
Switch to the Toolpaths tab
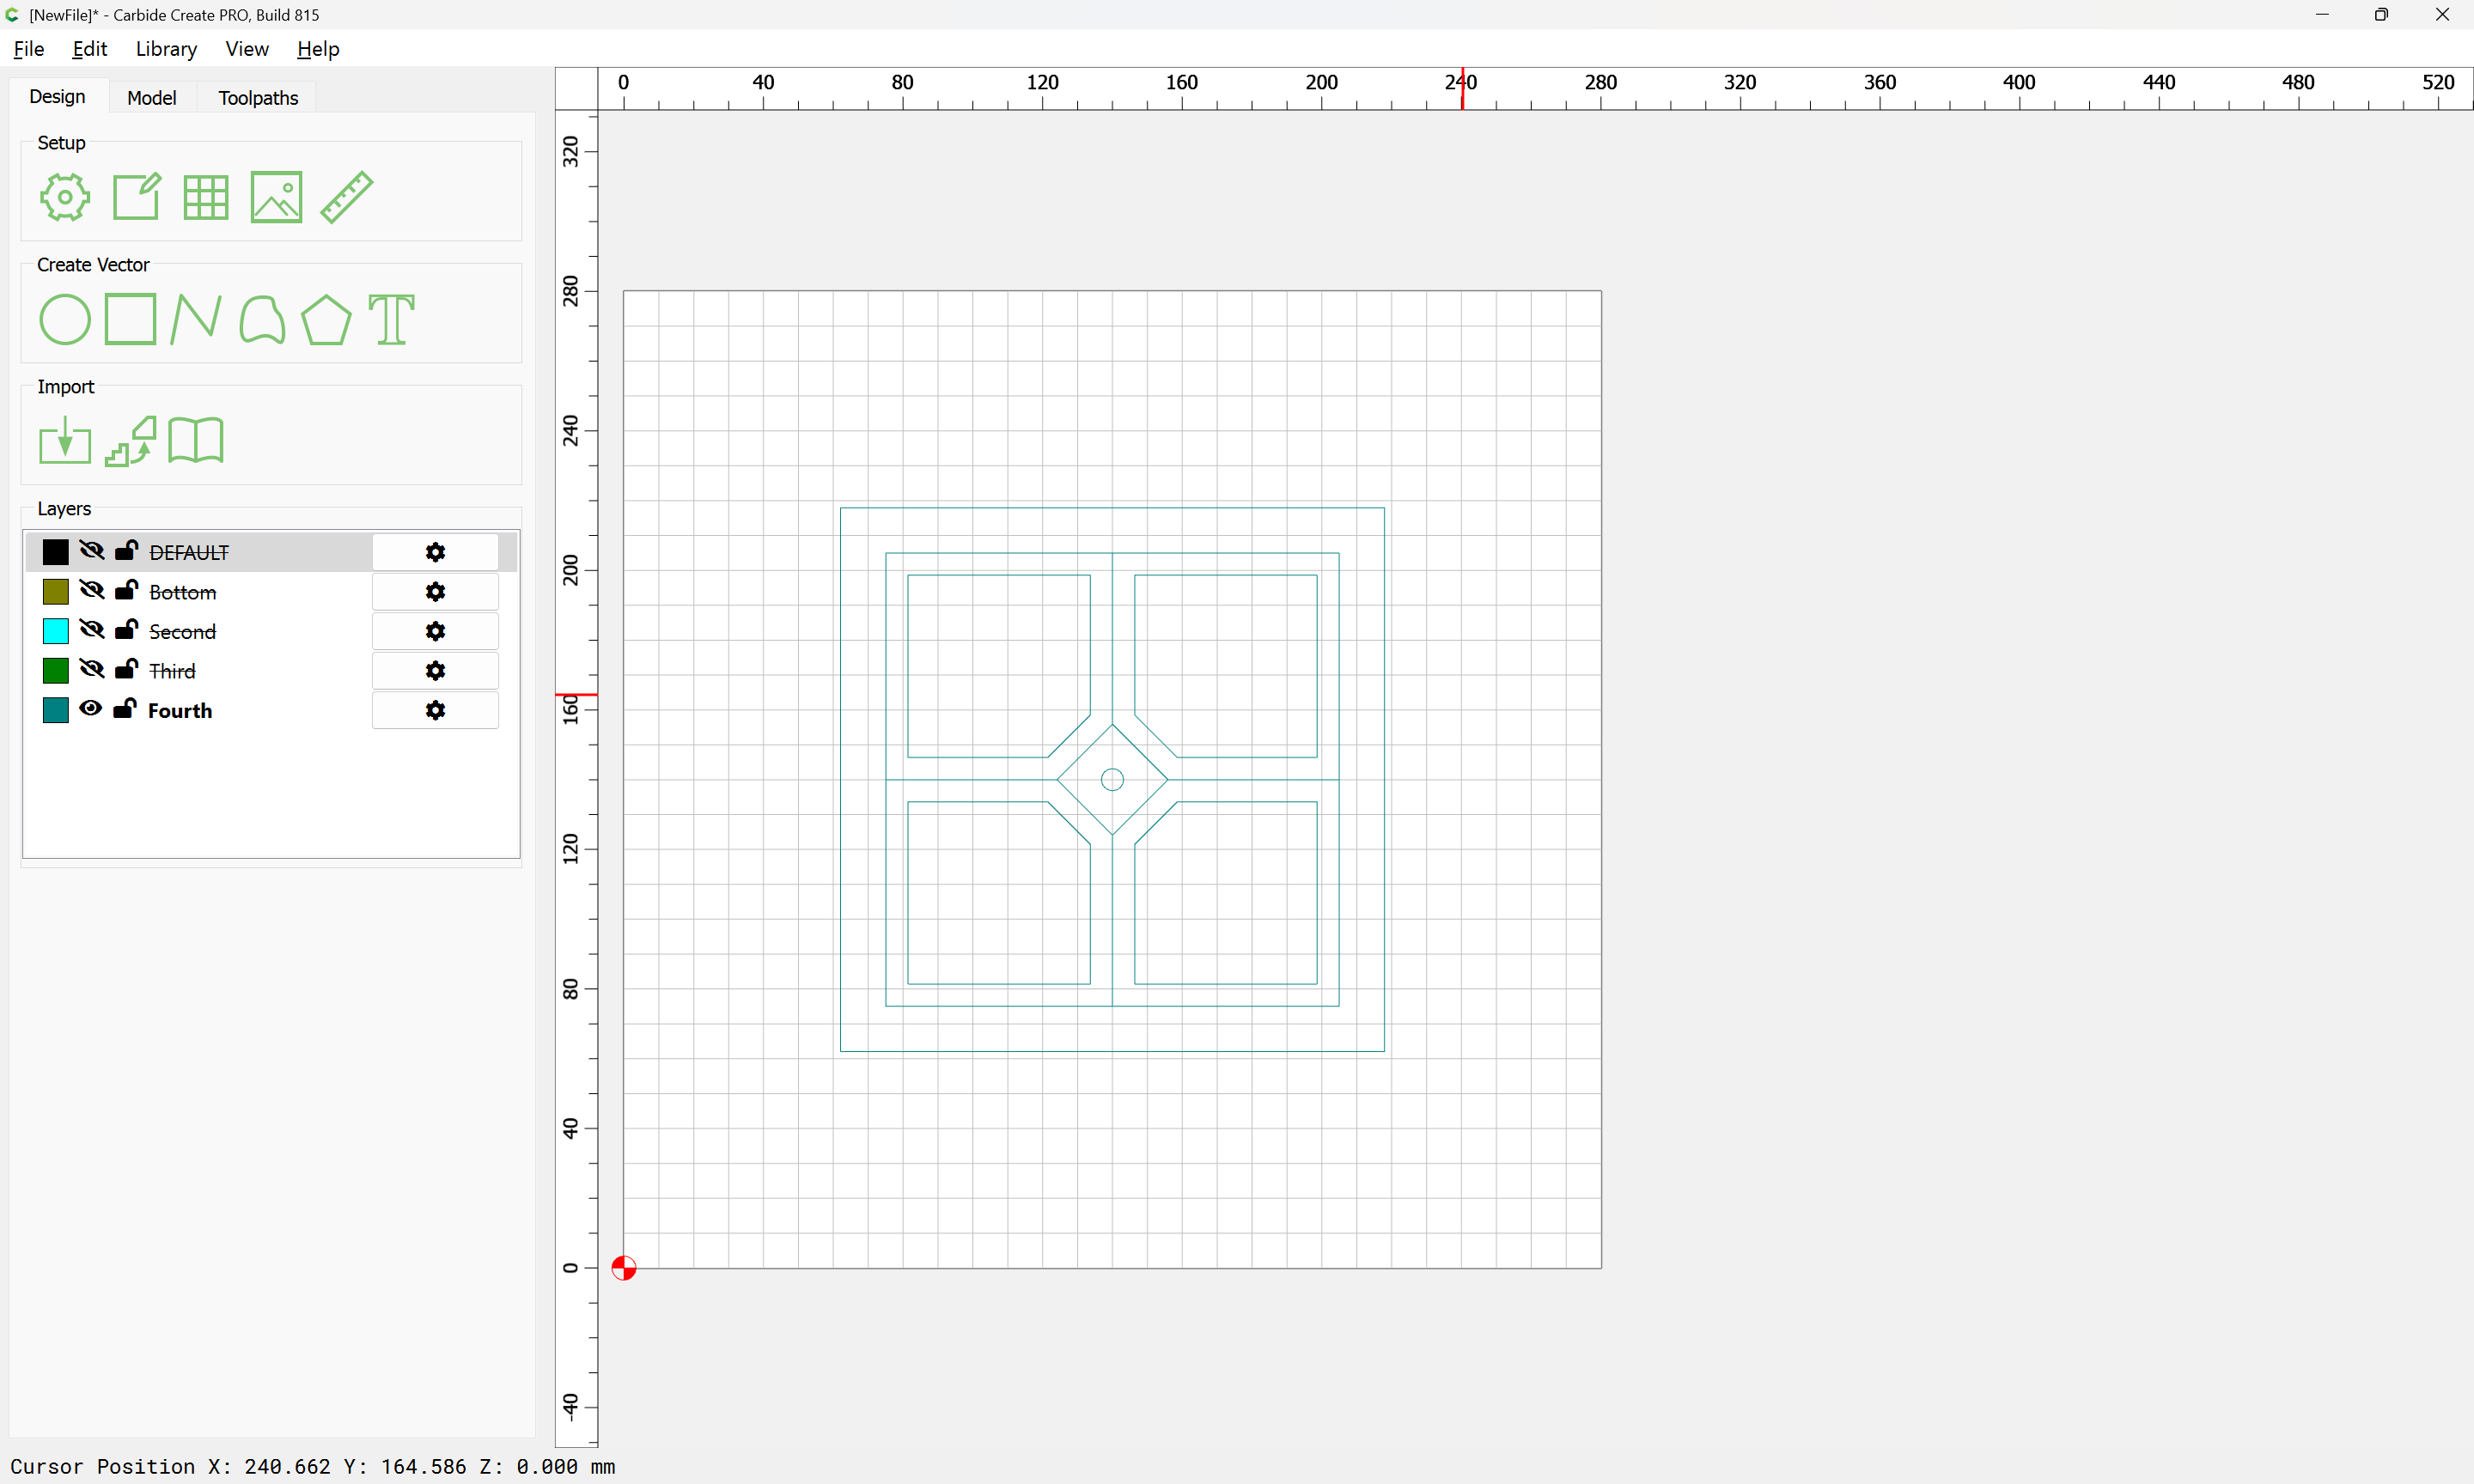click(258, 97)
